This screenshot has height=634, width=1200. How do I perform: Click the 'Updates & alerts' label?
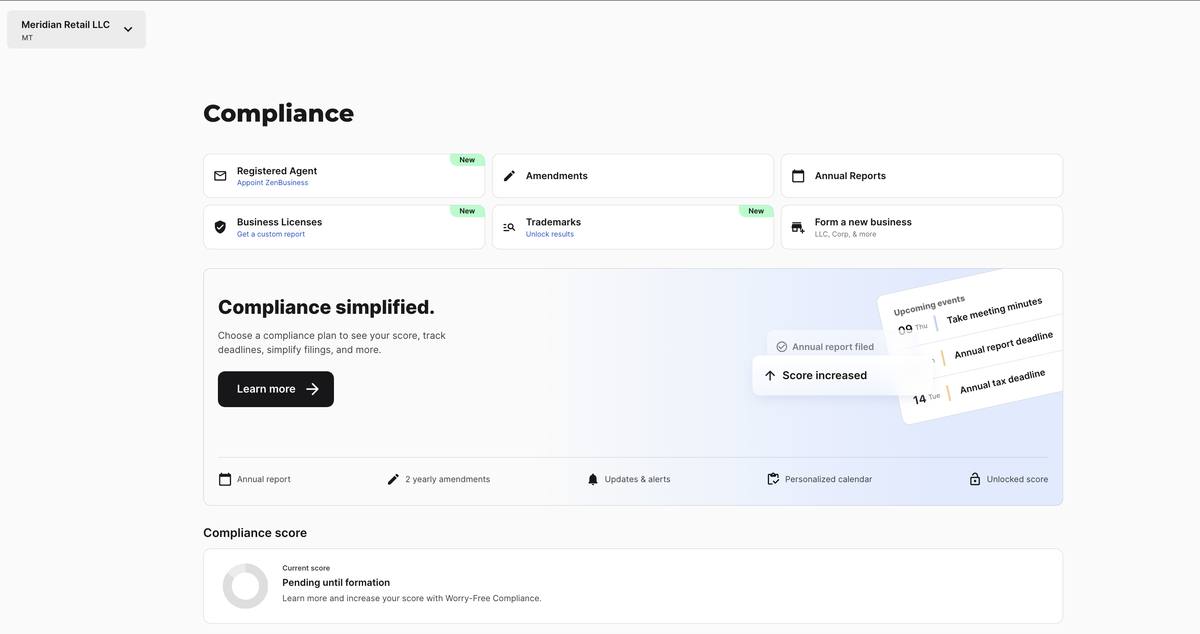(637, 479)
